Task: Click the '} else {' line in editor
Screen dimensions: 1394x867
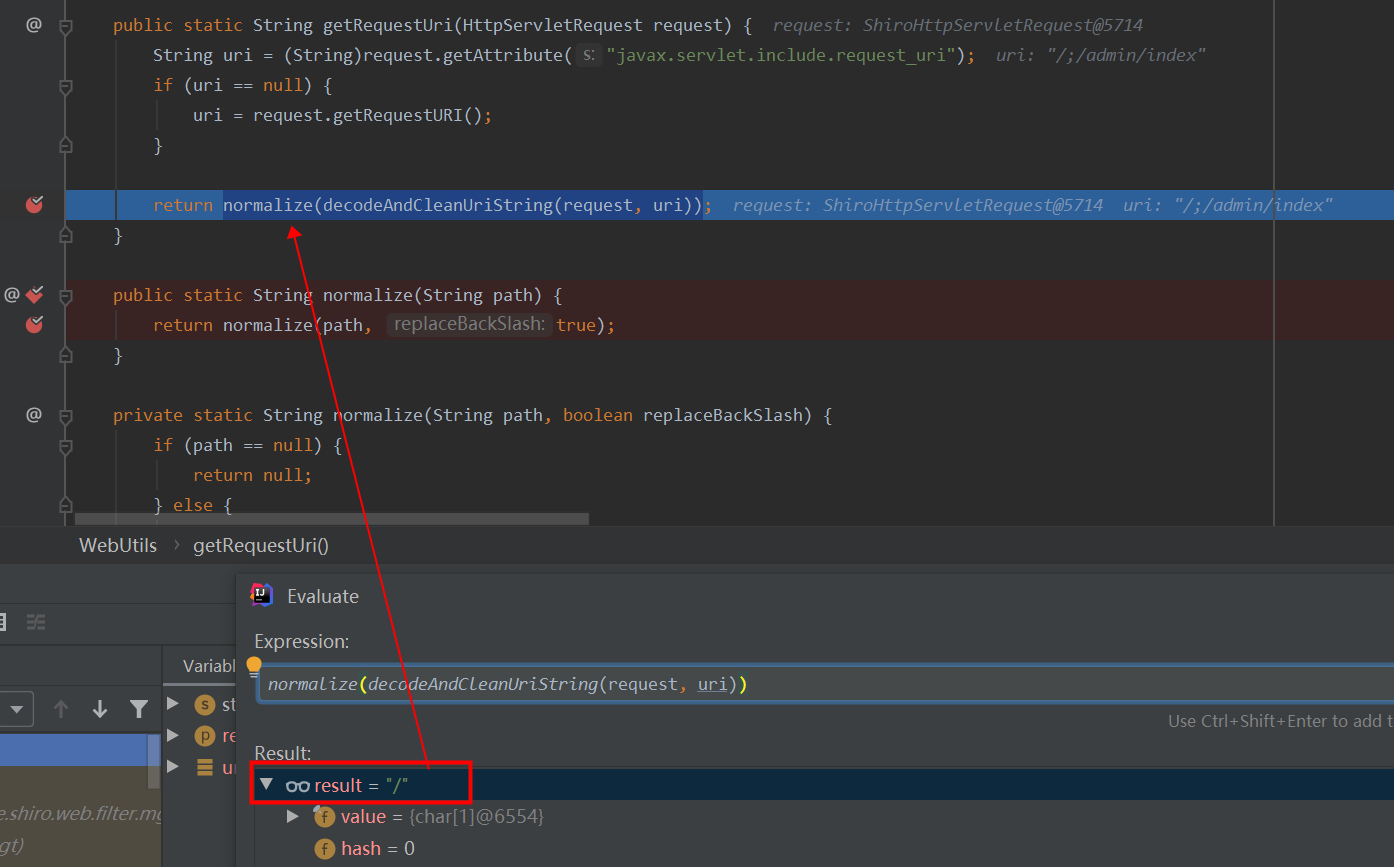Action: point(193,505)
